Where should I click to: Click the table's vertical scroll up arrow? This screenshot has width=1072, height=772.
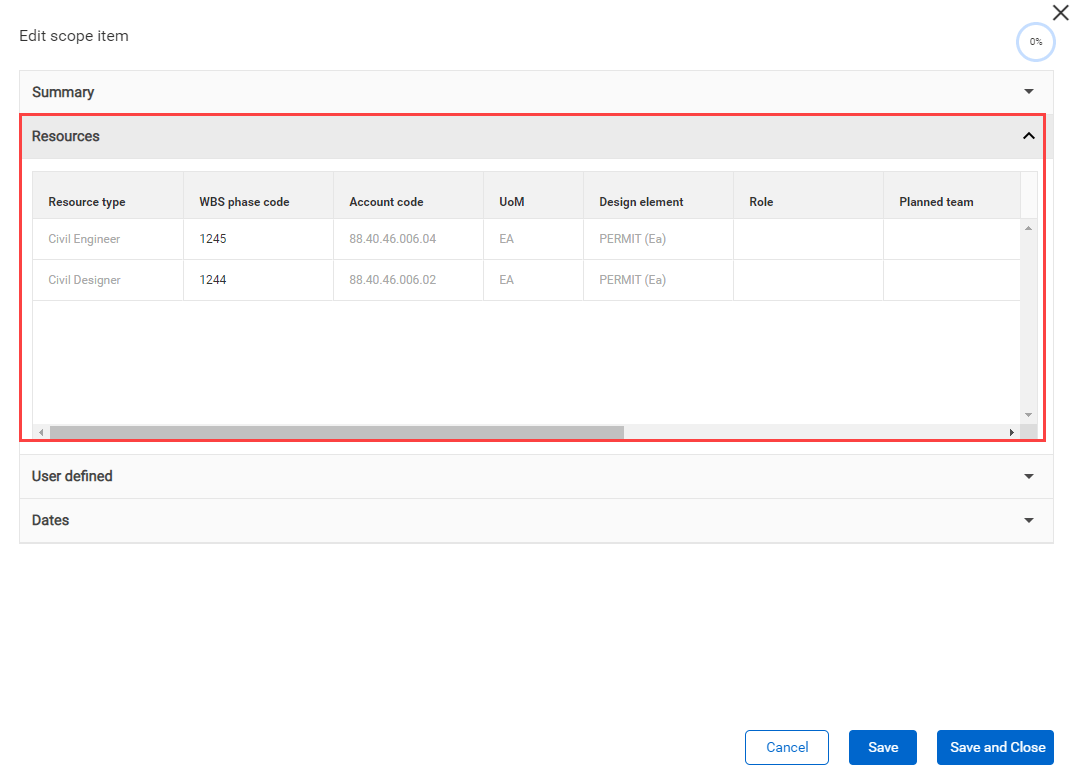tap(1028, 228)
